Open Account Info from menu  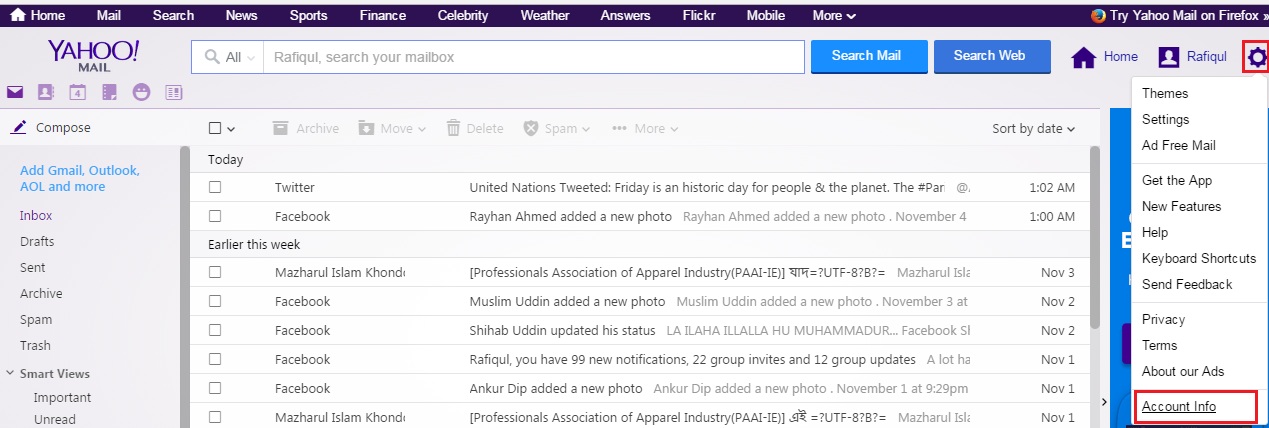pos(1179,406)
